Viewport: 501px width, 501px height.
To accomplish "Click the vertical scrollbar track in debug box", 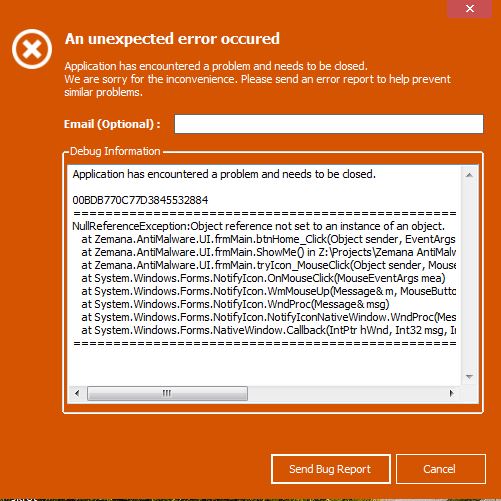I will (x=469, y=276).
